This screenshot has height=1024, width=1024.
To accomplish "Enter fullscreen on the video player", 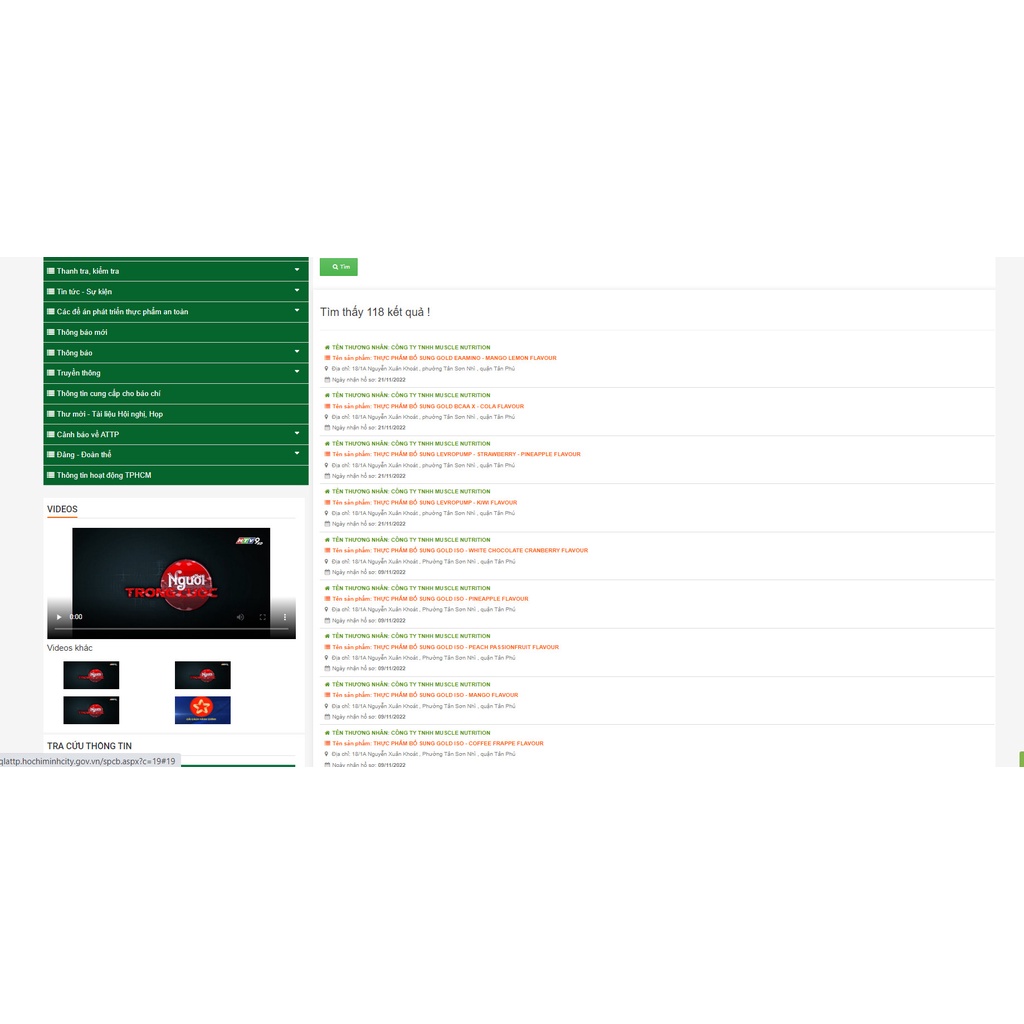I will tap(263, 617).
